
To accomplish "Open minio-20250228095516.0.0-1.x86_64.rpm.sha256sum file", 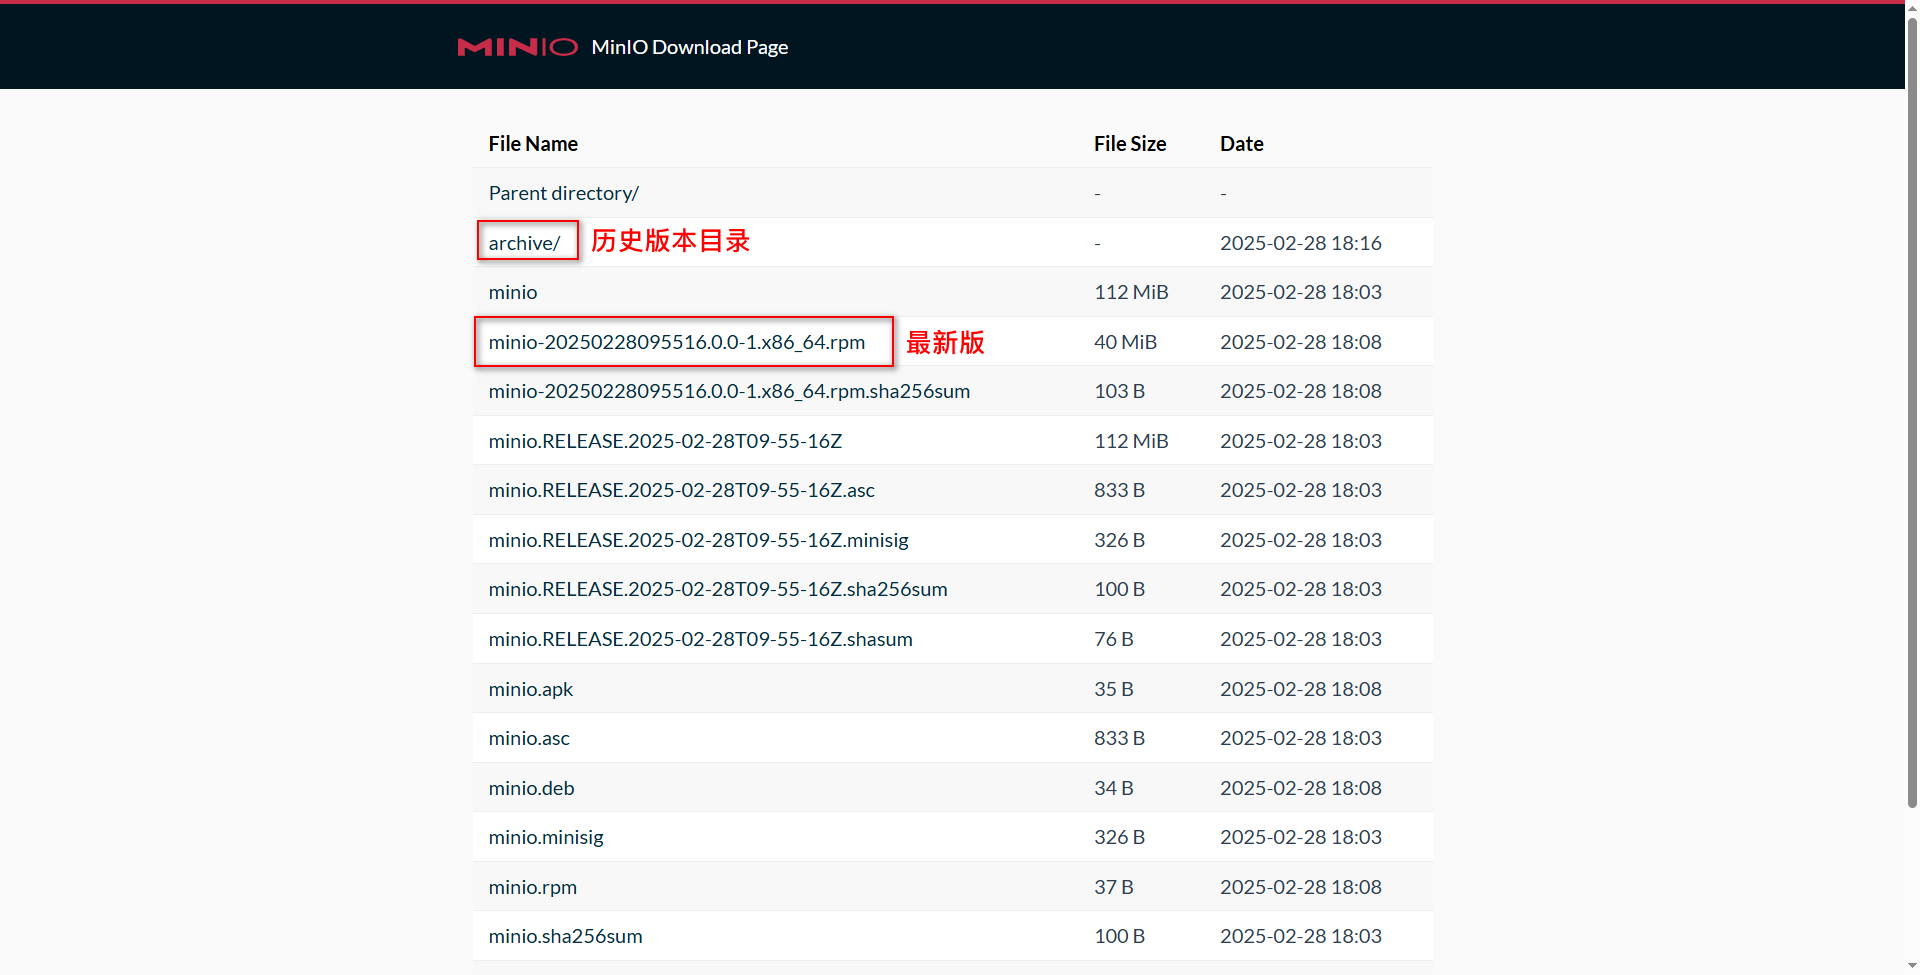I will (729, 391).
